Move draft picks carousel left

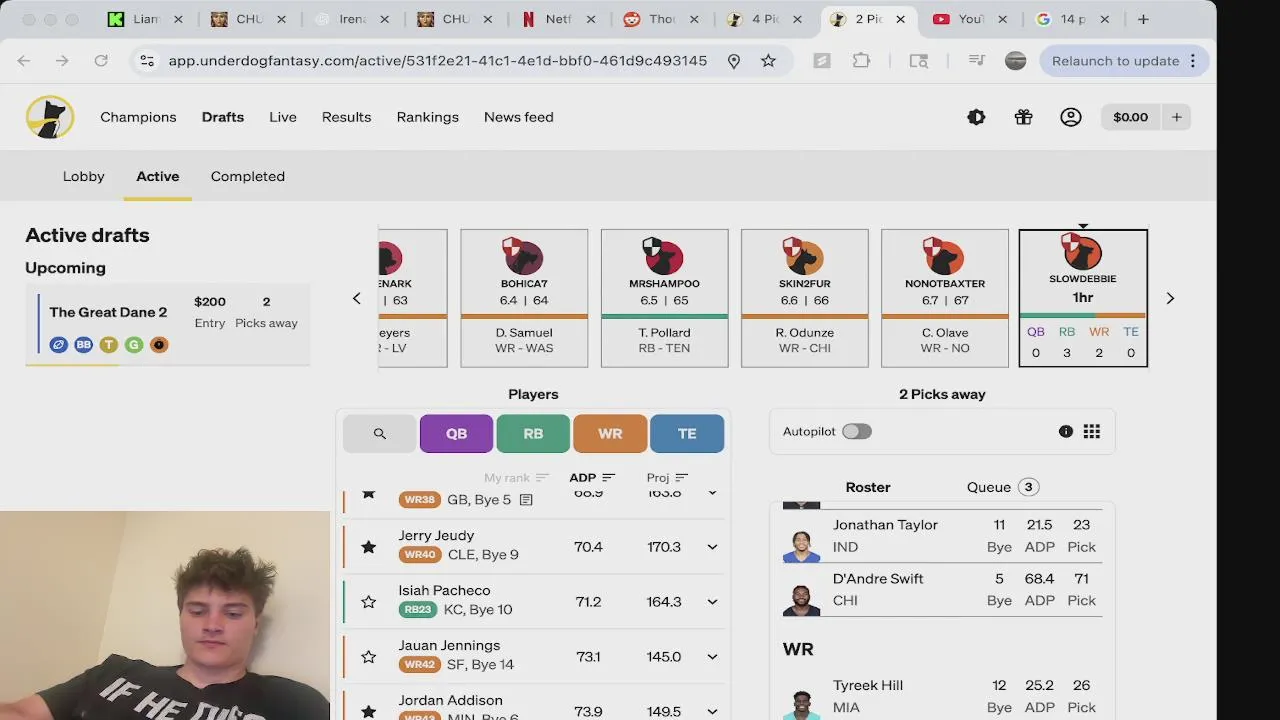pyautogui.click(x=356, y=298)
